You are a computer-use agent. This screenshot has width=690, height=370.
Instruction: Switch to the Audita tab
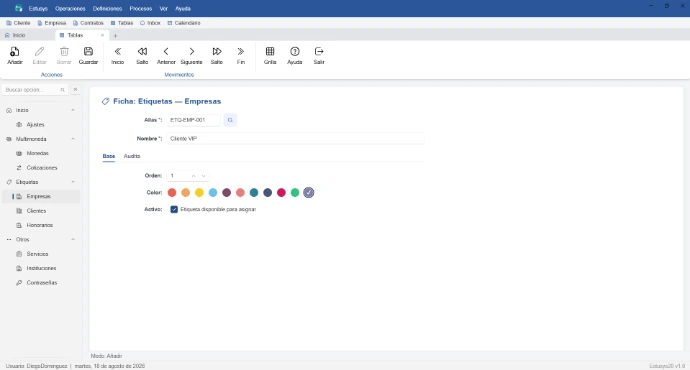pos(132,156)
